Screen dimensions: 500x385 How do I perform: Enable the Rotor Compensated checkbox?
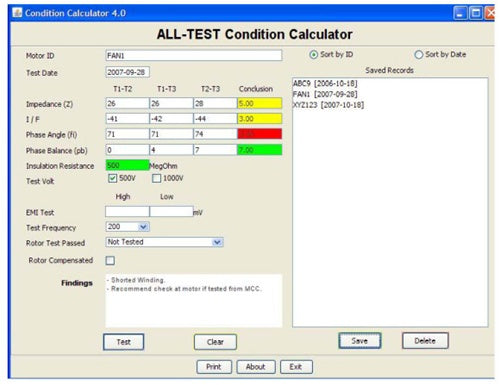click(x=110, y=260)
